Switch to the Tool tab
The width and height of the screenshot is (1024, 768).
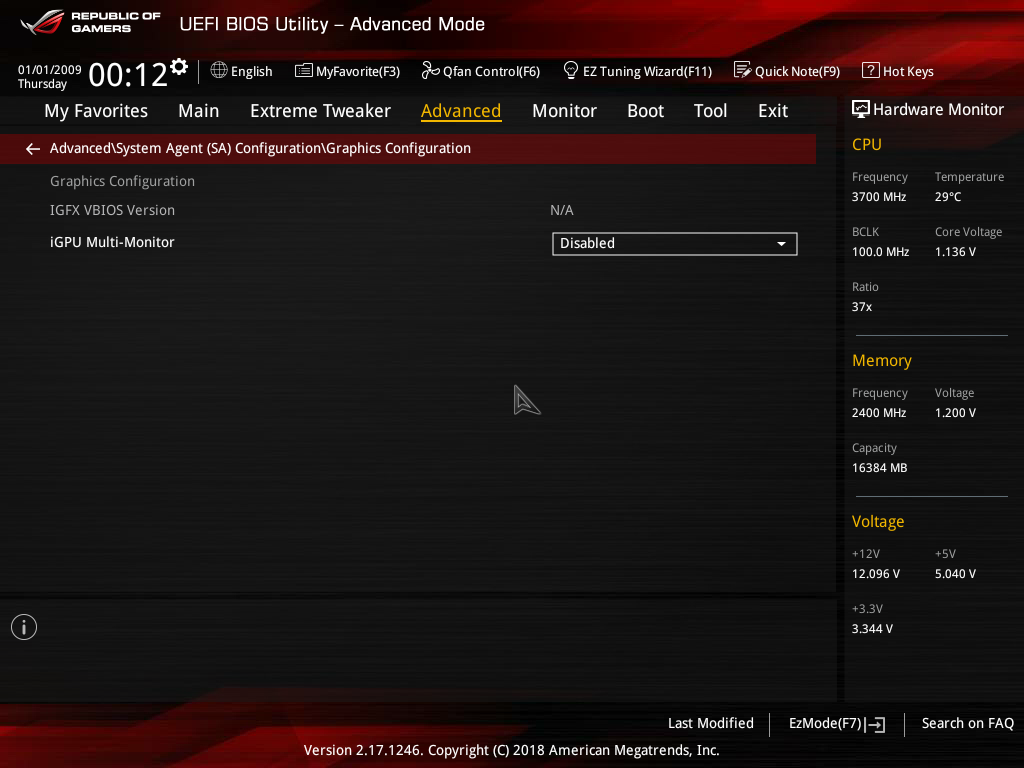(x=710, y=111)
